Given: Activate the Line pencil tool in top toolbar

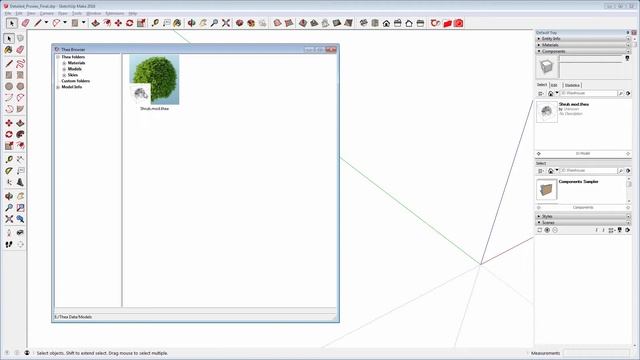Looking at the screenshot, I should (38, 23).
